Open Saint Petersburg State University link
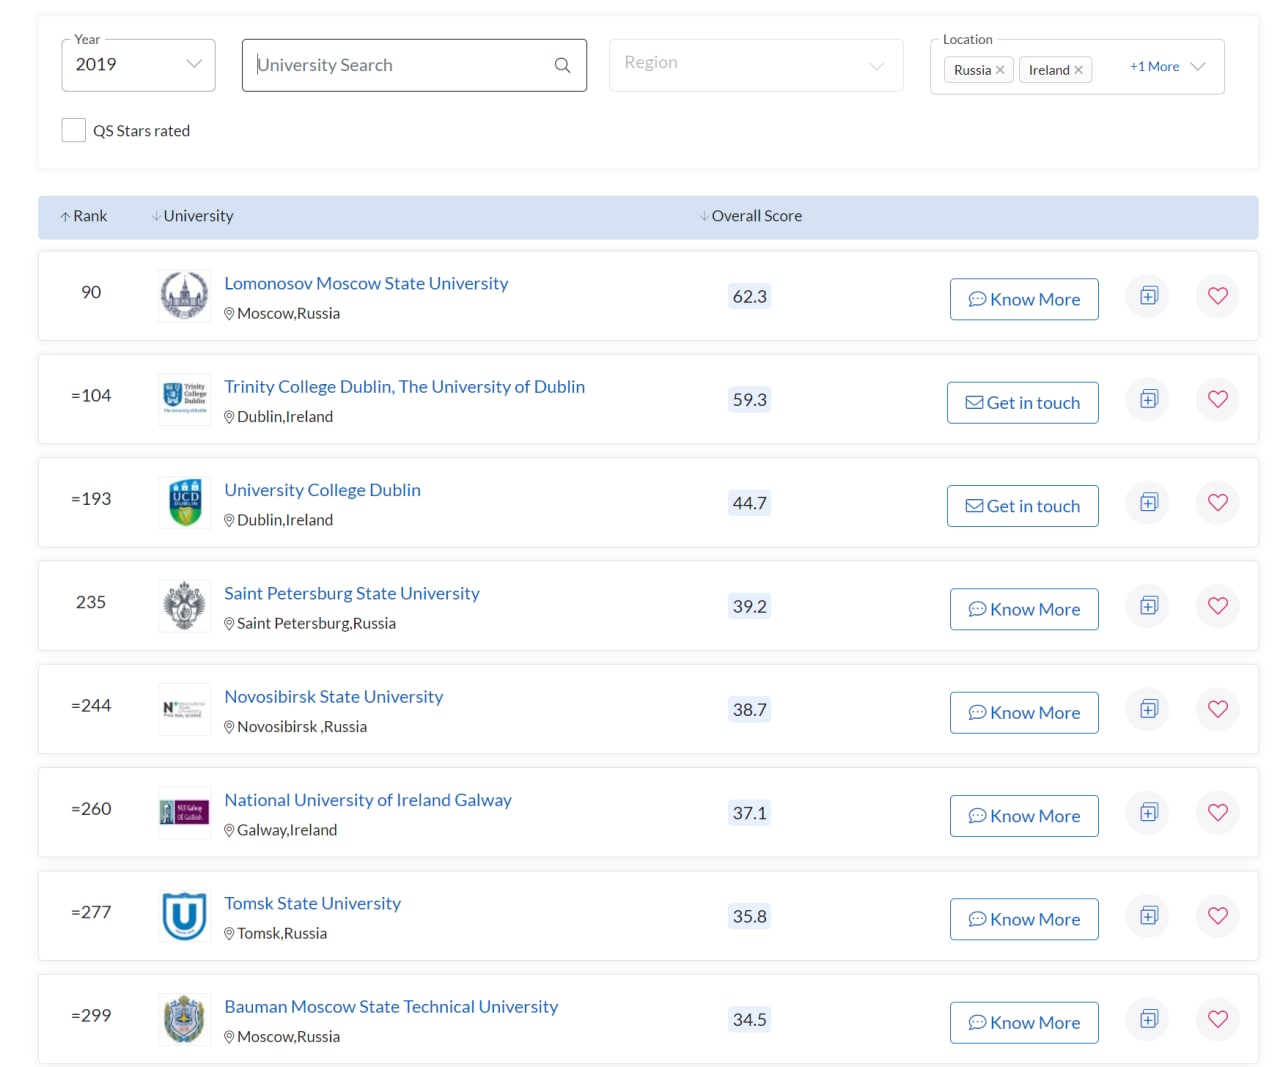Screen dimensions: 1280x1067 [352, 593]
